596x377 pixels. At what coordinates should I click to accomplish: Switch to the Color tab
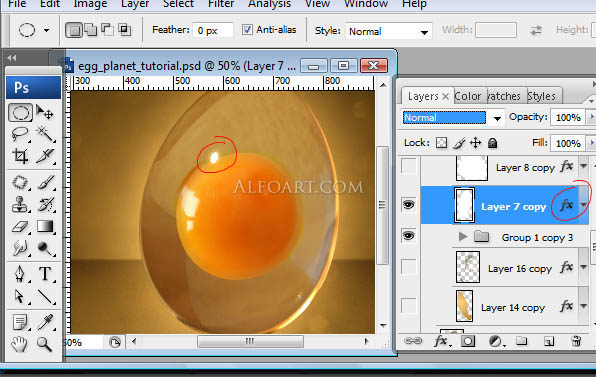coord(468,96)
